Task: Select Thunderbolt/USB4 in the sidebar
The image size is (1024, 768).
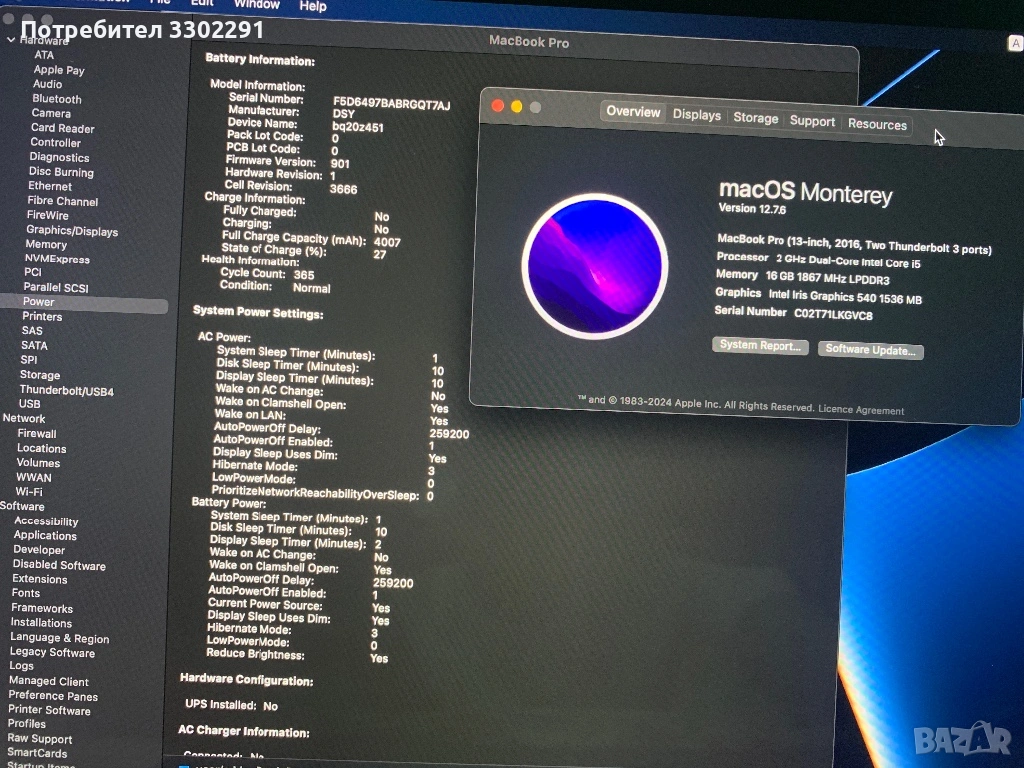Action: [x=67, y=390]
